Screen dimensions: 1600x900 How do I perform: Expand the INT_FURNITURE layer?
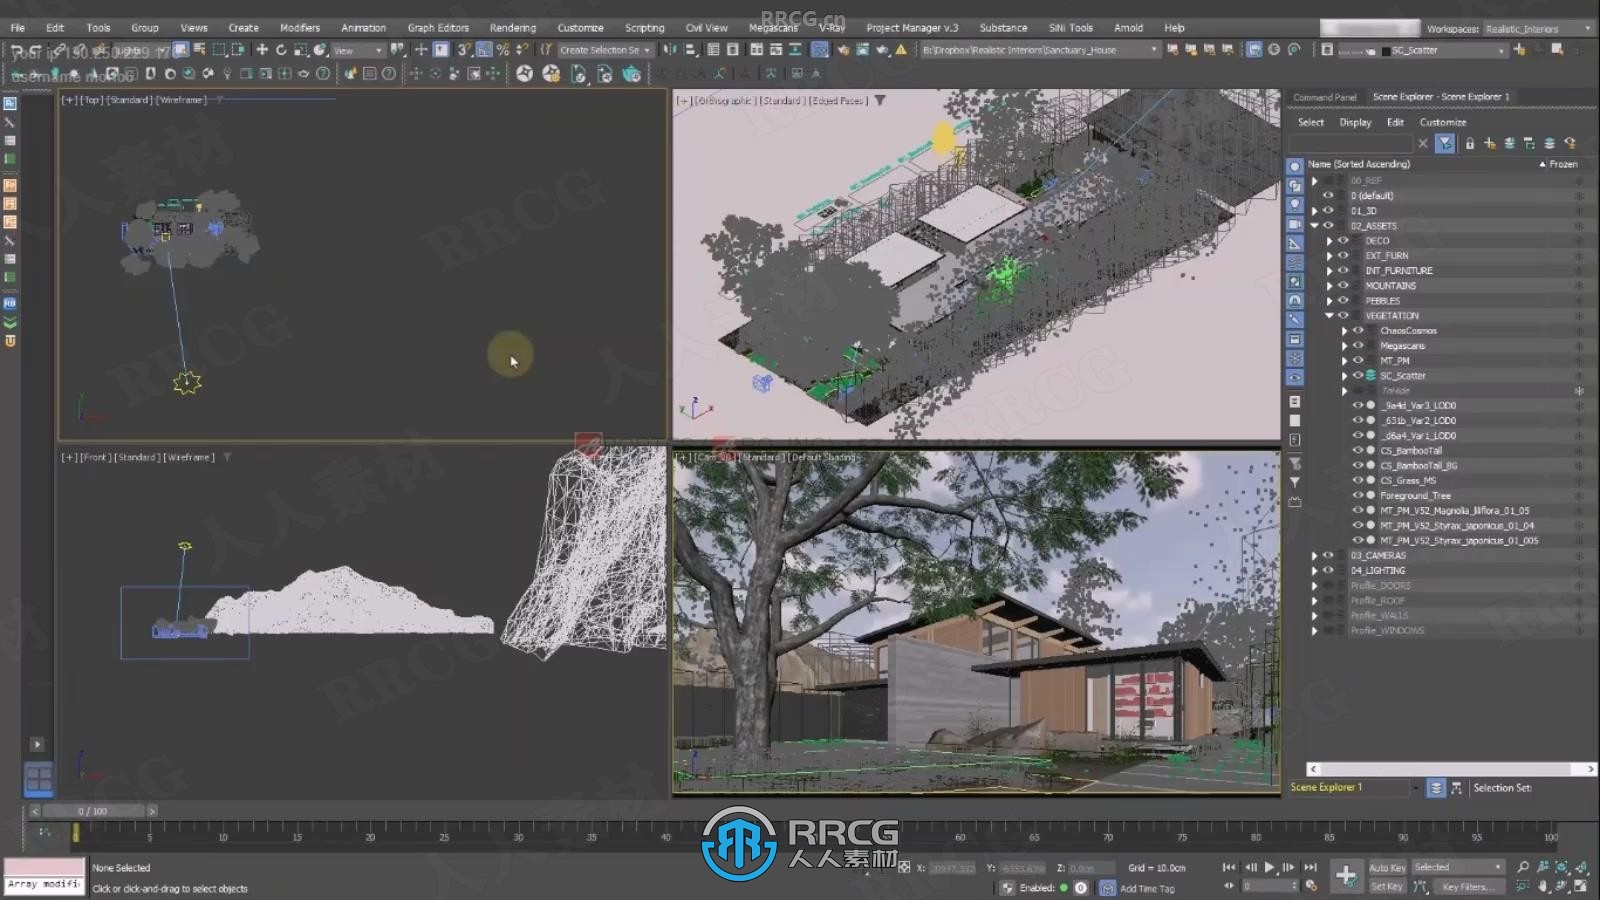click(x=1329, y=271)
